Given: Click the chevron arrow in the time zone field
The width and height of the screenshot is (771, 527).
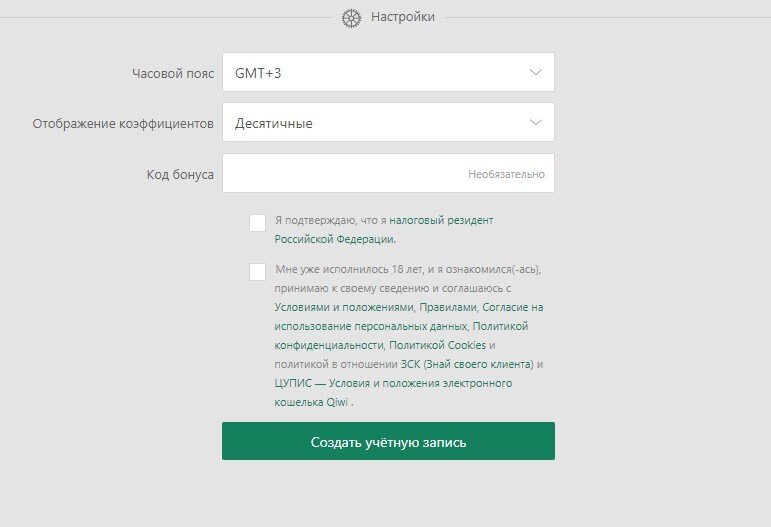Looking at the screenshot, I should (x=536, y=72).
